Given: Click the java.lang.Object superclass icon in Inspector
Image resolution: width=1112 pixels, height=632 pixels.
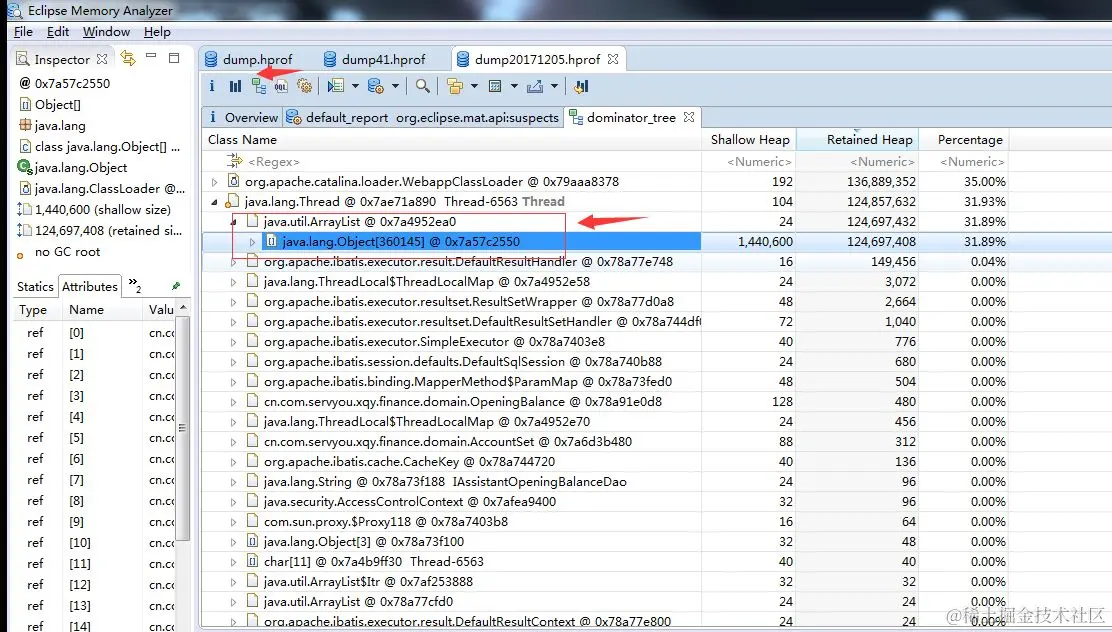Looking at the screenshot, I should pos(24,167).
